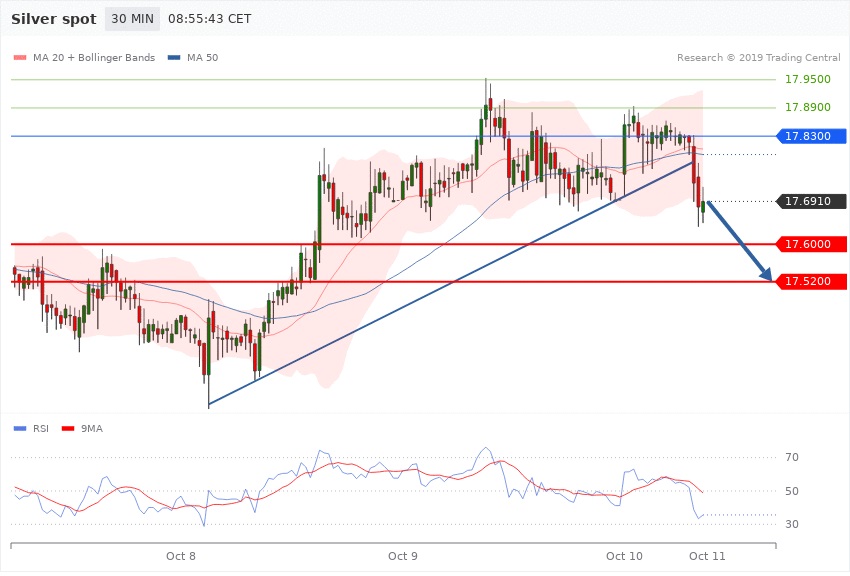The height and width of the screenshot is (576, 850).
Task: Click the Oct 9 date label
Action: [402, 555]
